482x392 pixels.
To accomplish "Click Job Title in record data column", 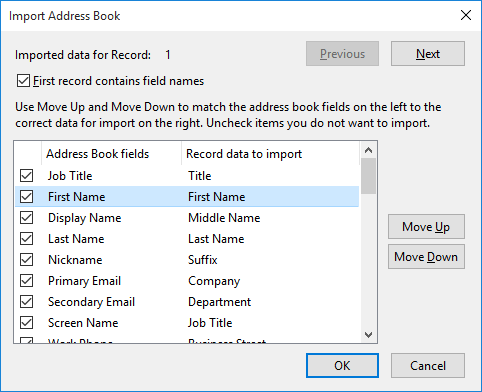I will [x=210, y=323].
